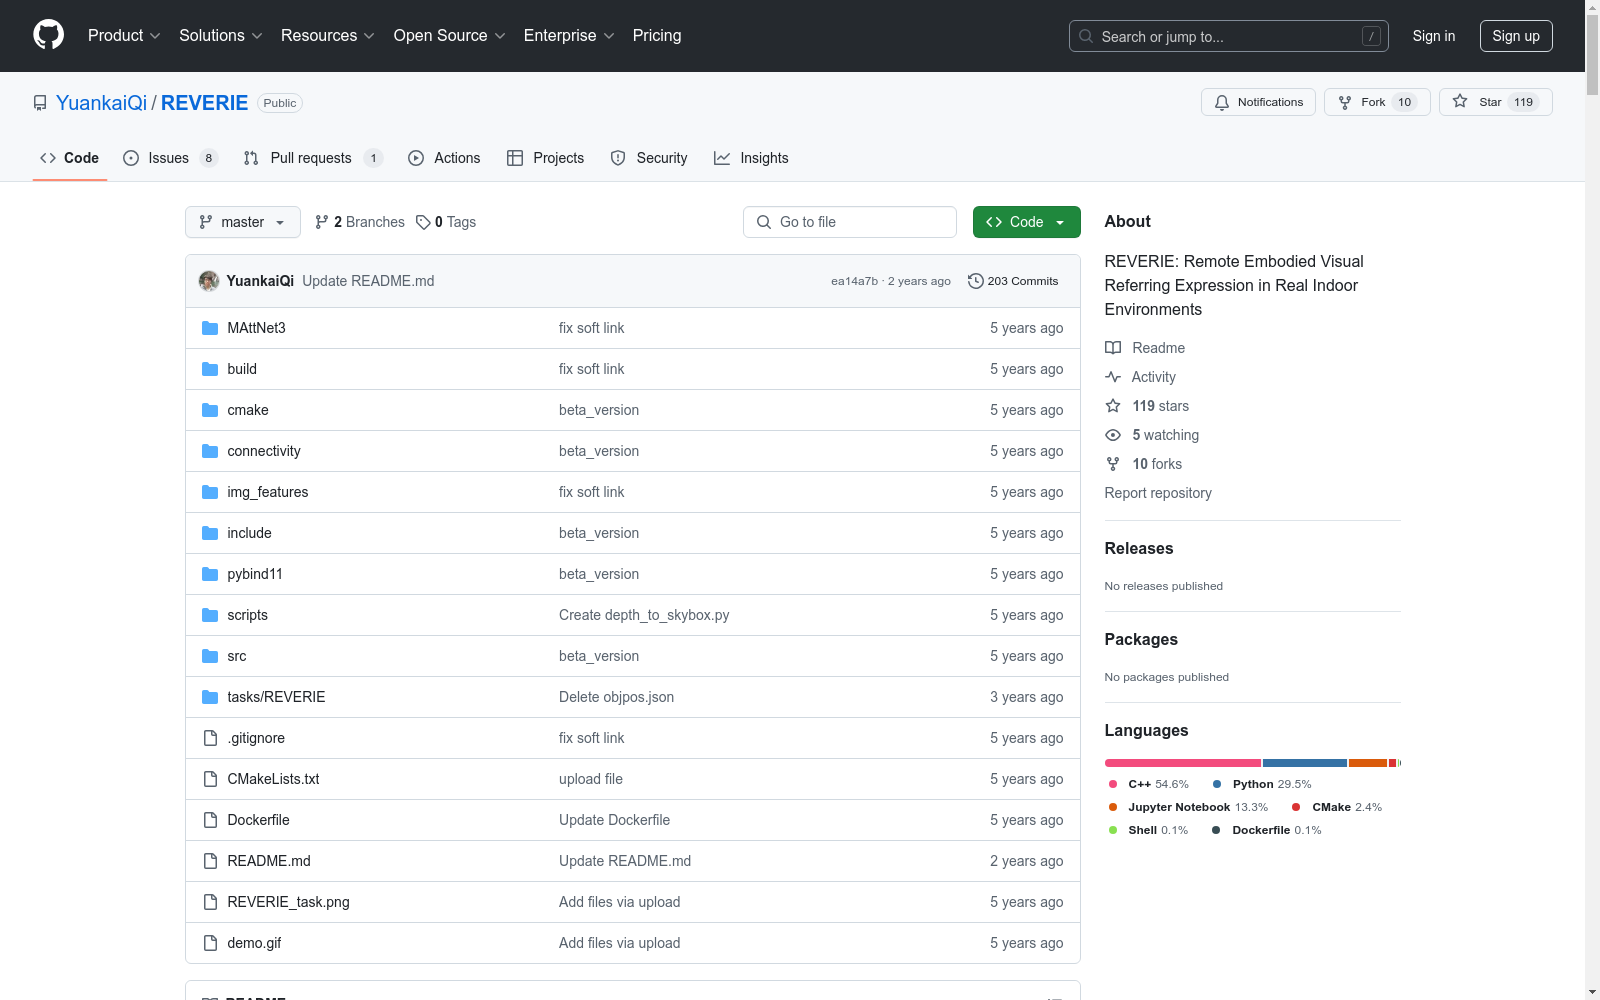Switch to the Issues tab
Image resolution: width=1600 pixels, height=1000 pixels.
(170, 158)
